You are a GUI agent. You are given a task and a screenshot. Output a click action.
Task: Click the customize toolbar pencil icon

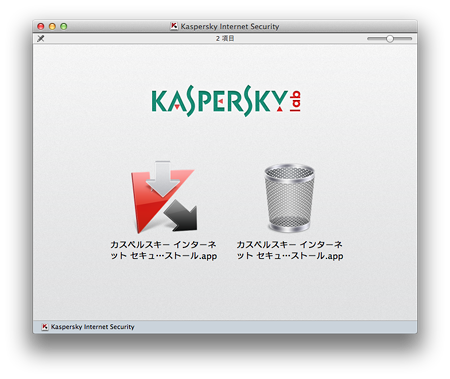(41, 39)
